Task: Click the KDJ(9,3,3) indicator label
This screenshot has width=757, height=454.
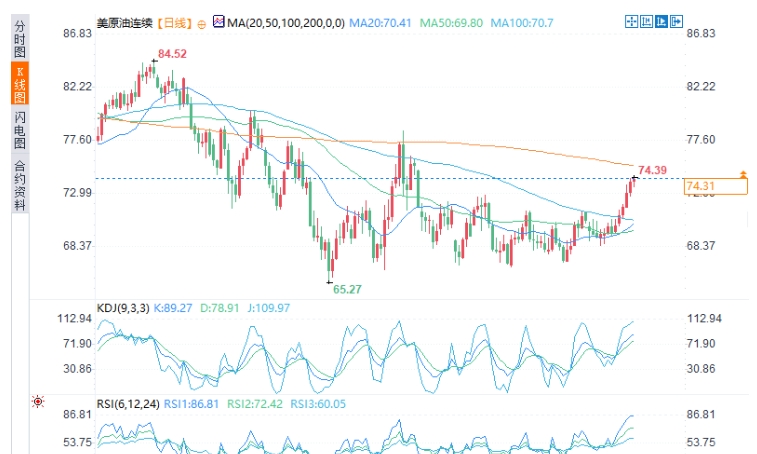Action: tap(123, 308)
